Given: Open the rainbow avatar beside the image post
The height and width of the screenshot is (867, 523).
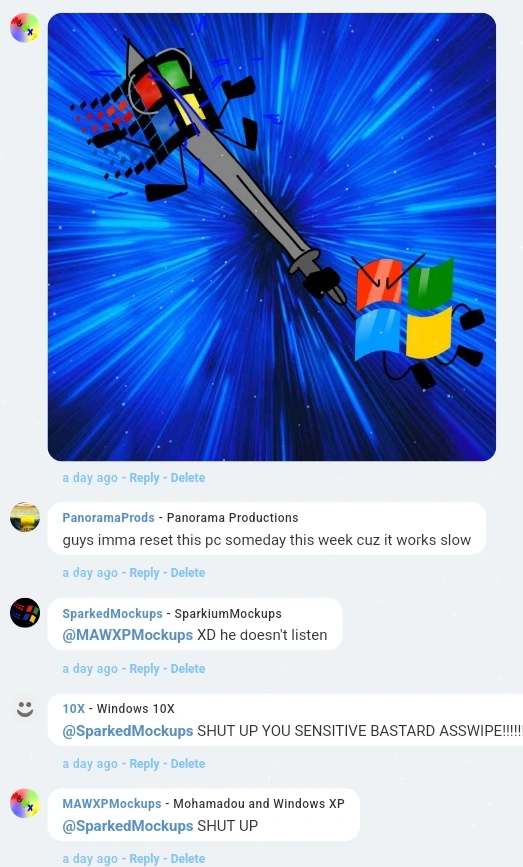Looking at the screenshot, I should pos(25,28).
